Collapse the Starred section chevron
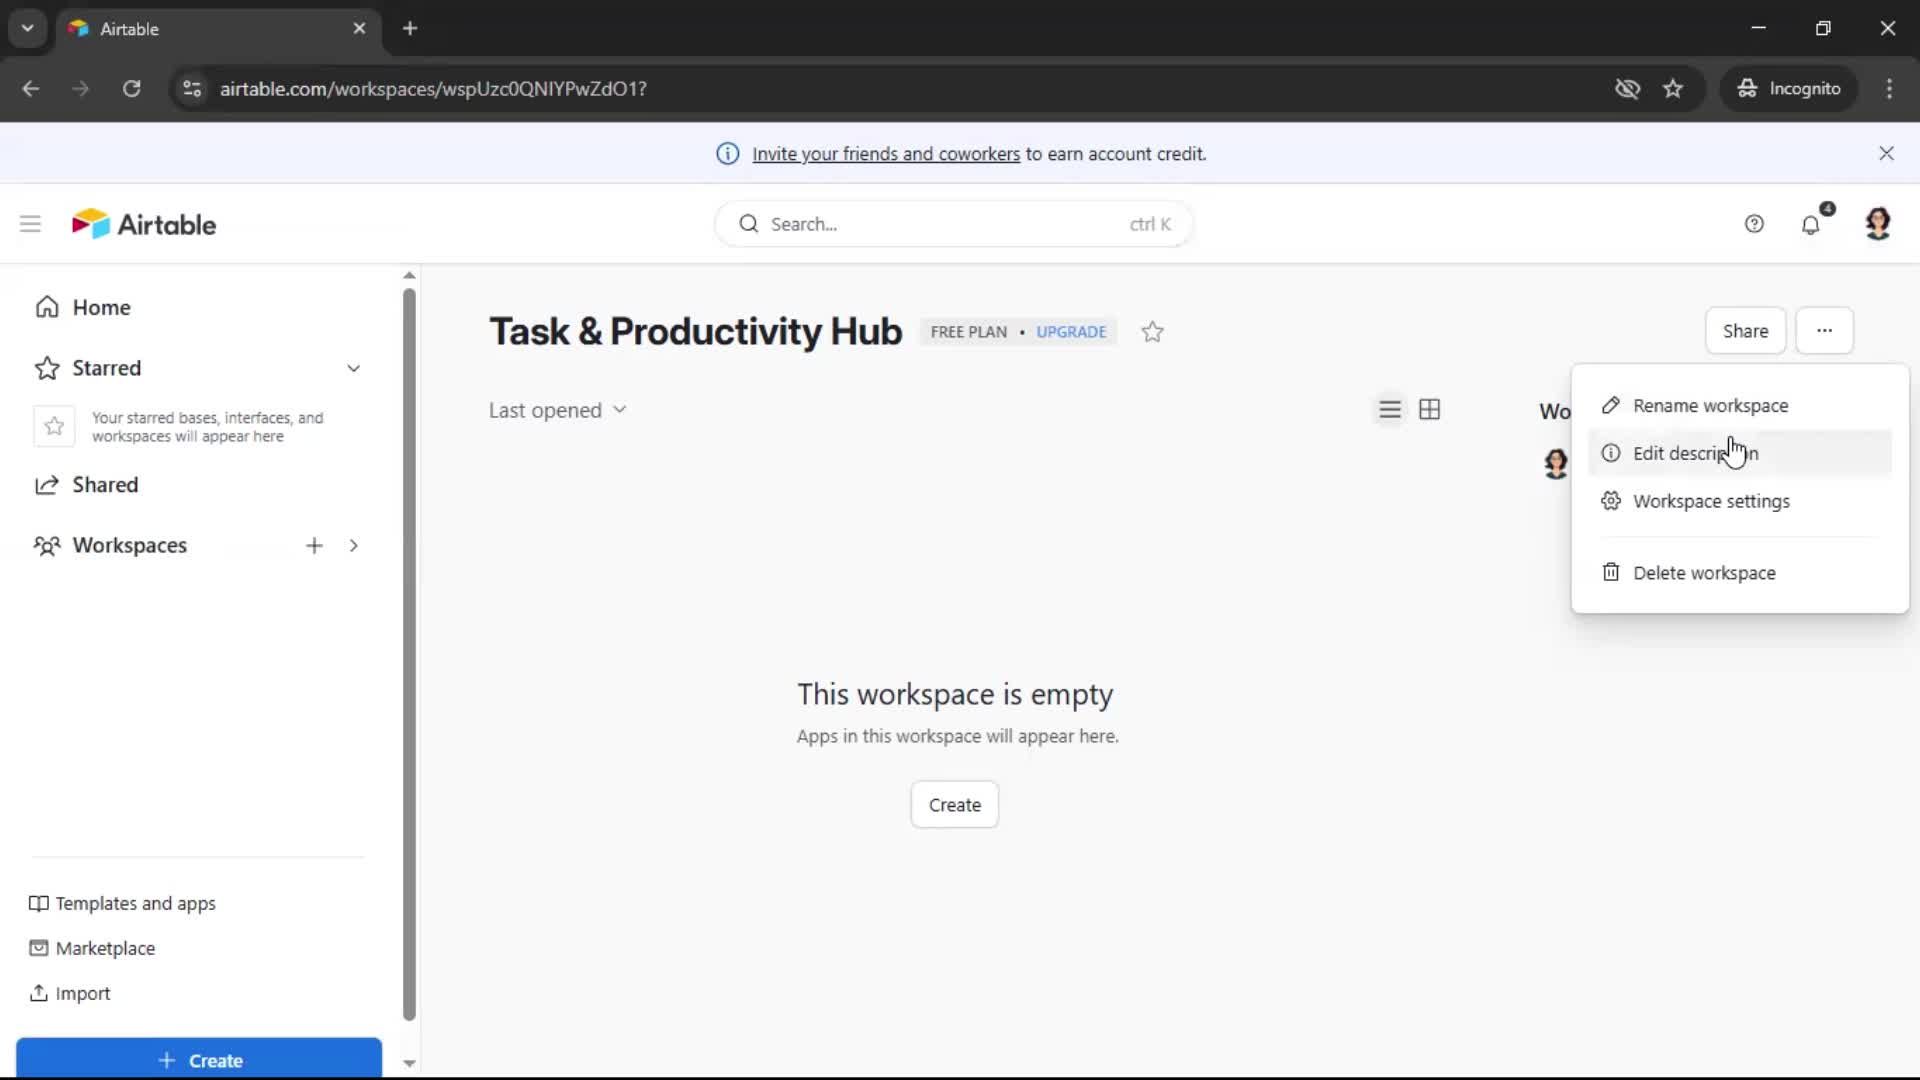The height and width of the screenshot is (1080, 1920). coord(354,368)
